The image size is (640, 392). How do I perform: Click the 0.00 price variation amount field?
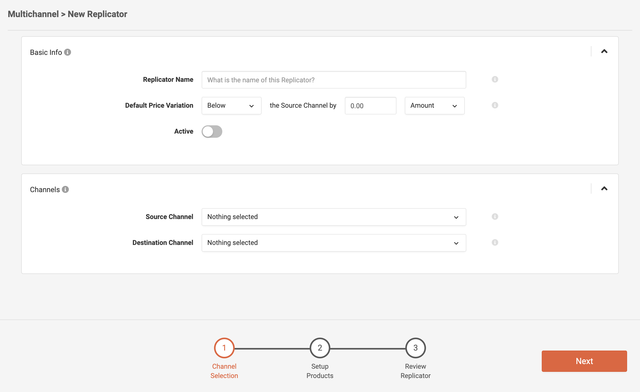[371, 106]
